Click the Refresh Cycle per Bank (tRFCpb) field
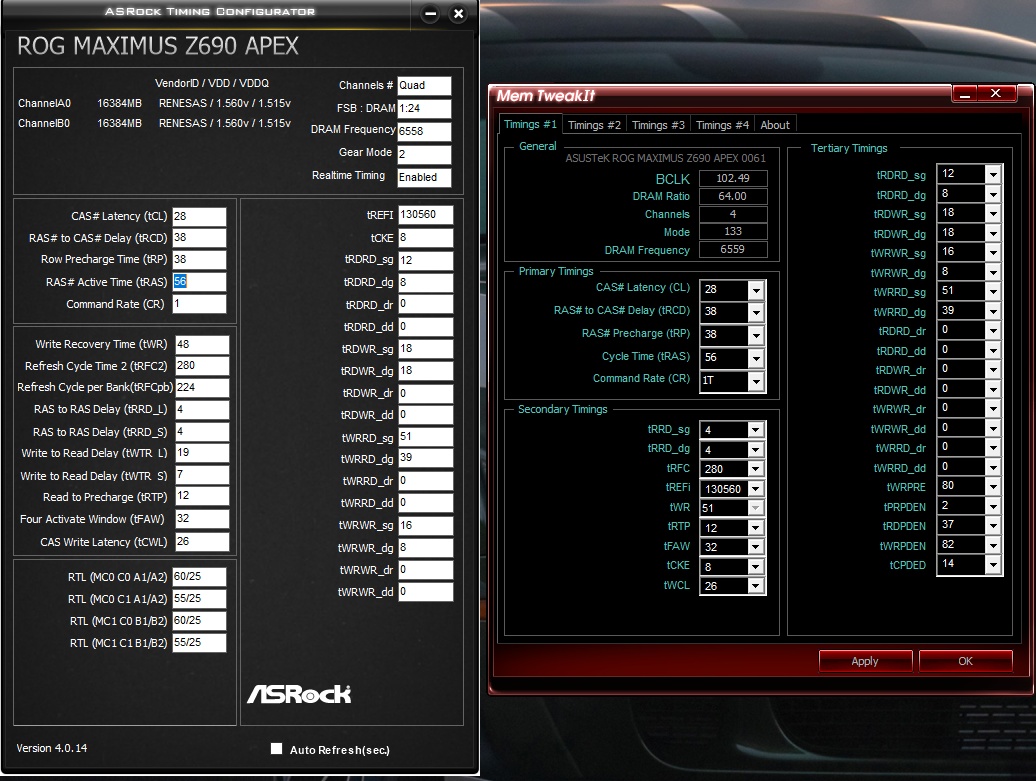Image resolution: width=1036 pixels, height=781 pixels. coord(202,388)
